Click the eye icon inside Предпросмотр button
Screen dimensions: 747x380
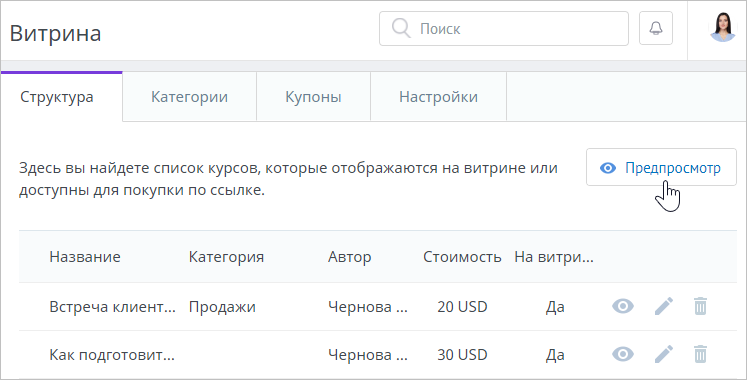click(608, 168)
